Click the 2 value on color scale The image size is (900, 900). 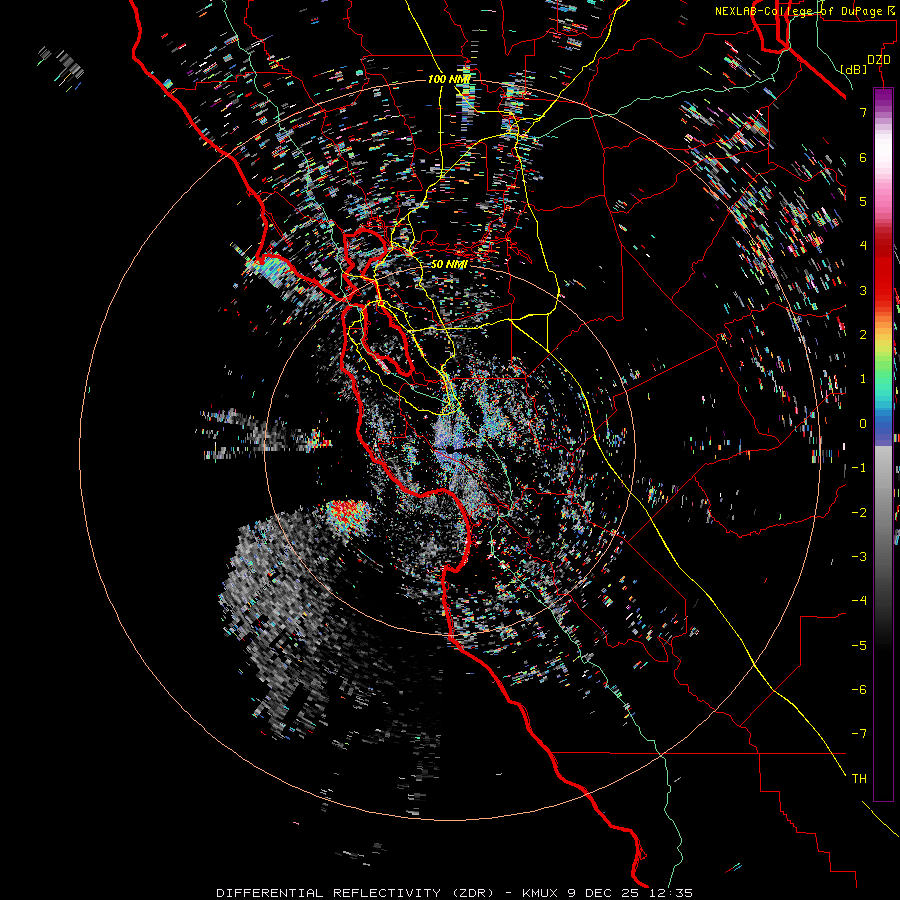click(x=863, y=334)
